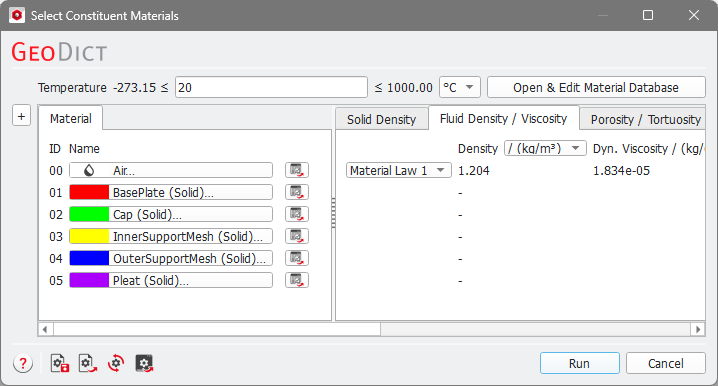This screenshot has height=386, width=718.
Task: Click the Dyn. Viscosity column header
Action: (648, 149)
